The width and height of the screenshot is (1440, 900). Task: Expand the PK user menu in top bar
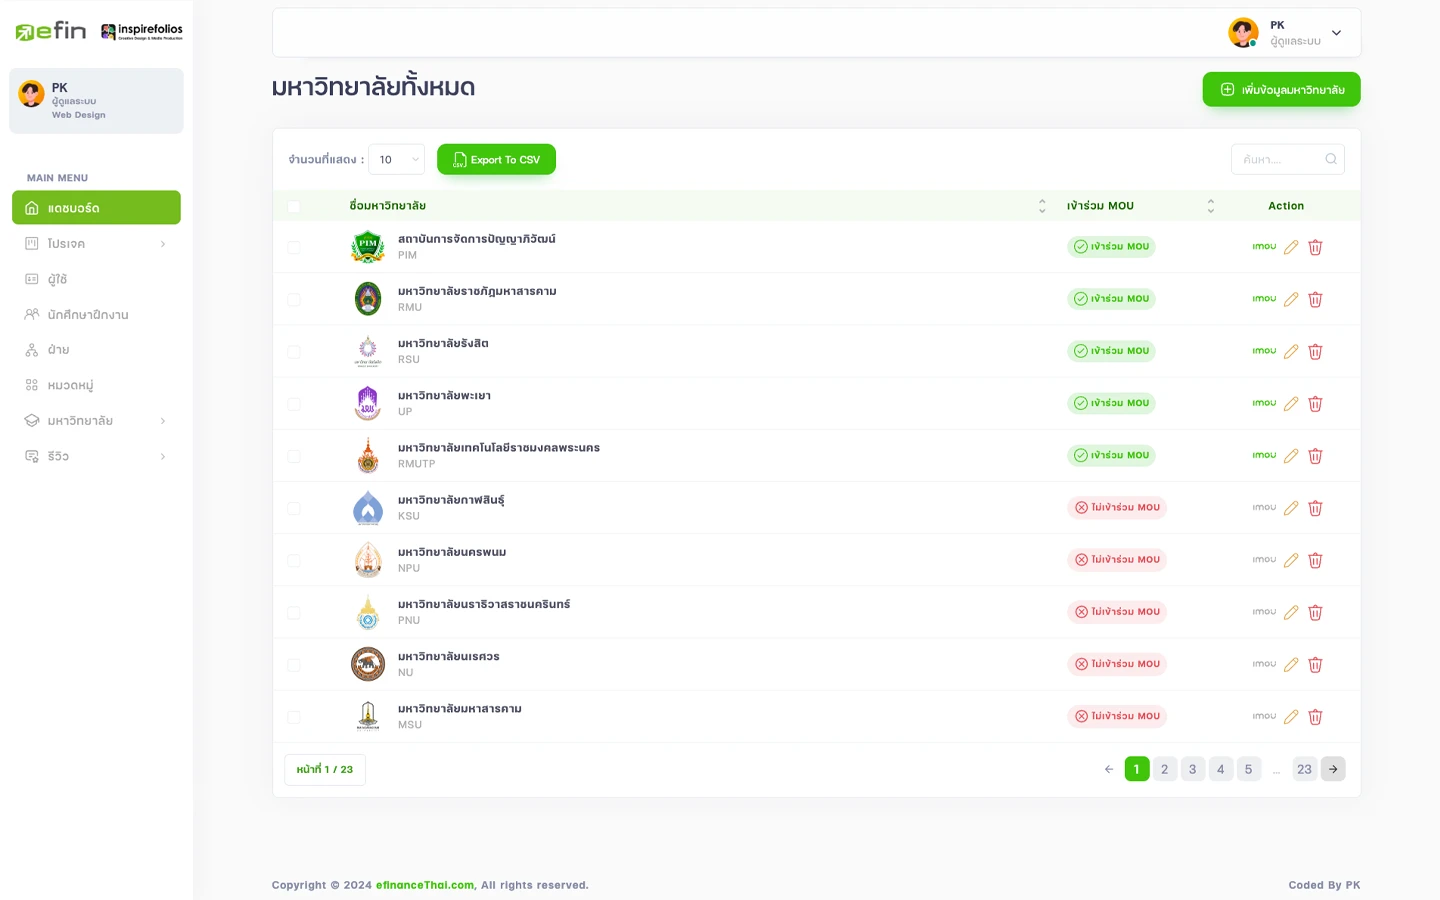pos(1336,33)
